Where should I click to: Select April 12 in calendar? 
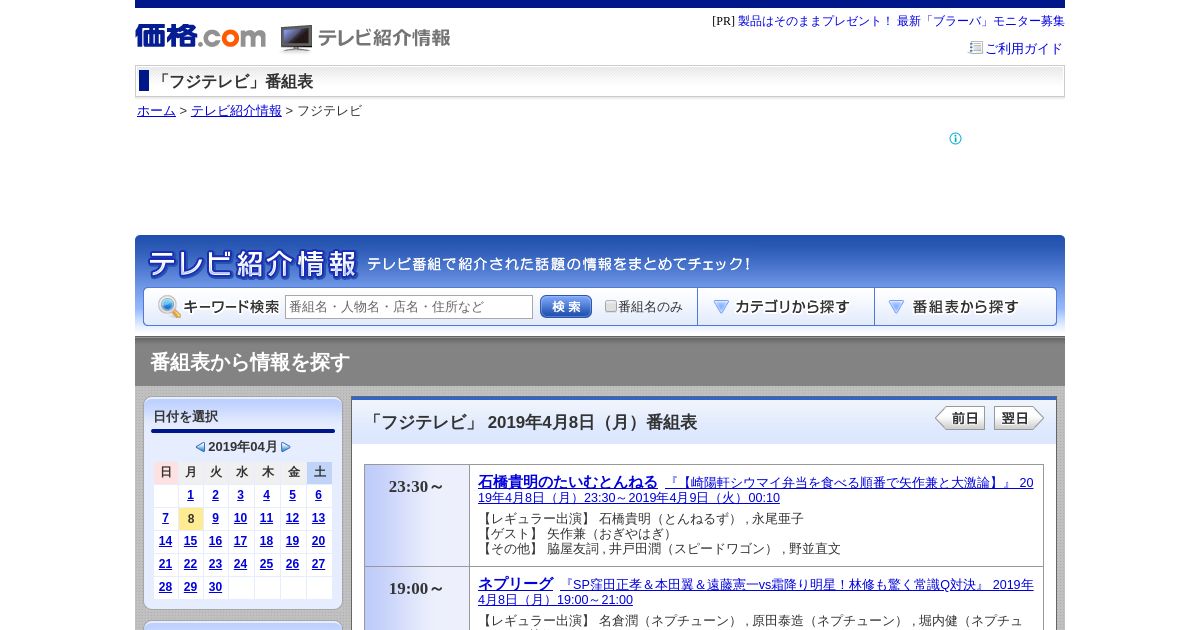coord(292,518)
